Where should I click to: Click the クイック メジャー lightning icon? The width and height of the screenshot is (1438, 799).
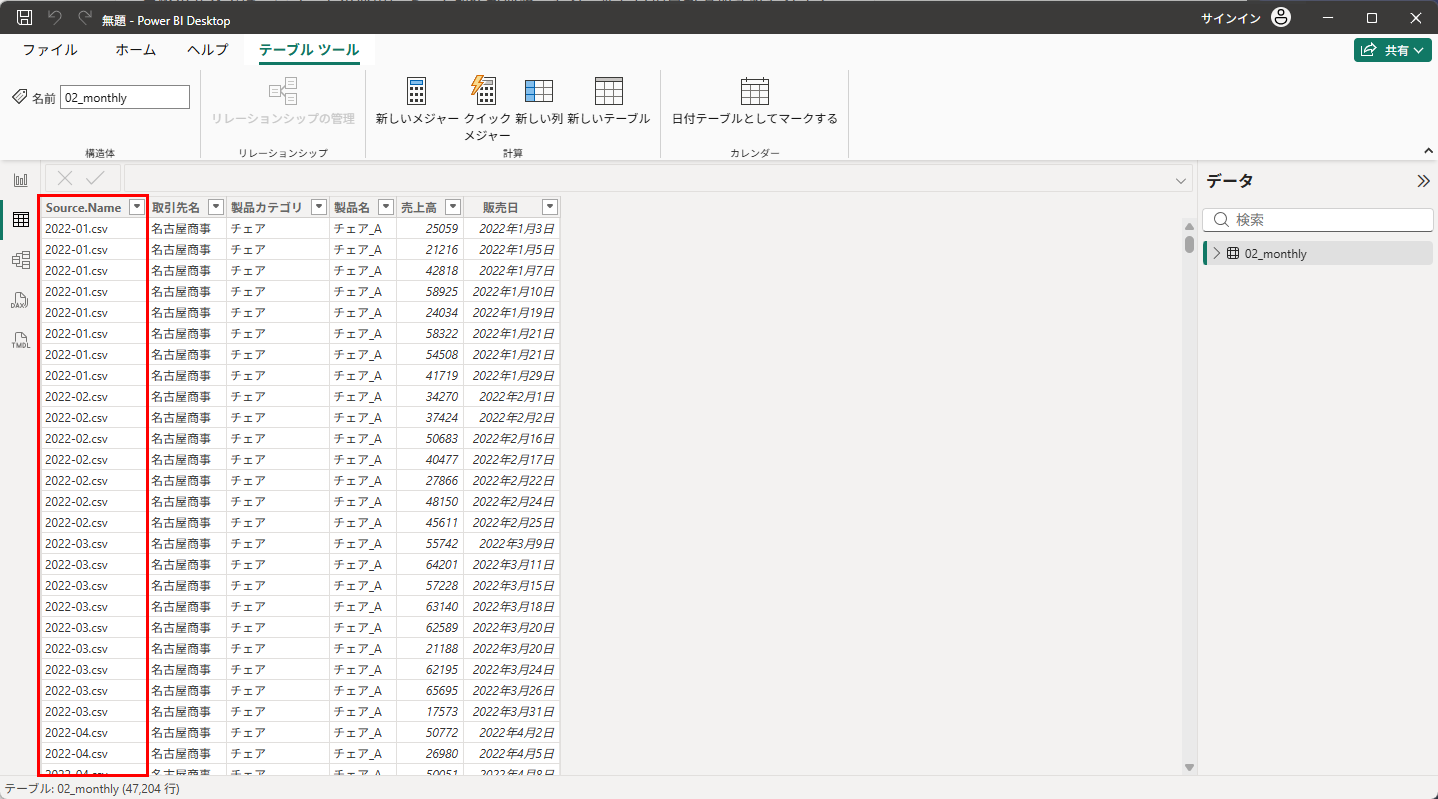tap(484, 90)
